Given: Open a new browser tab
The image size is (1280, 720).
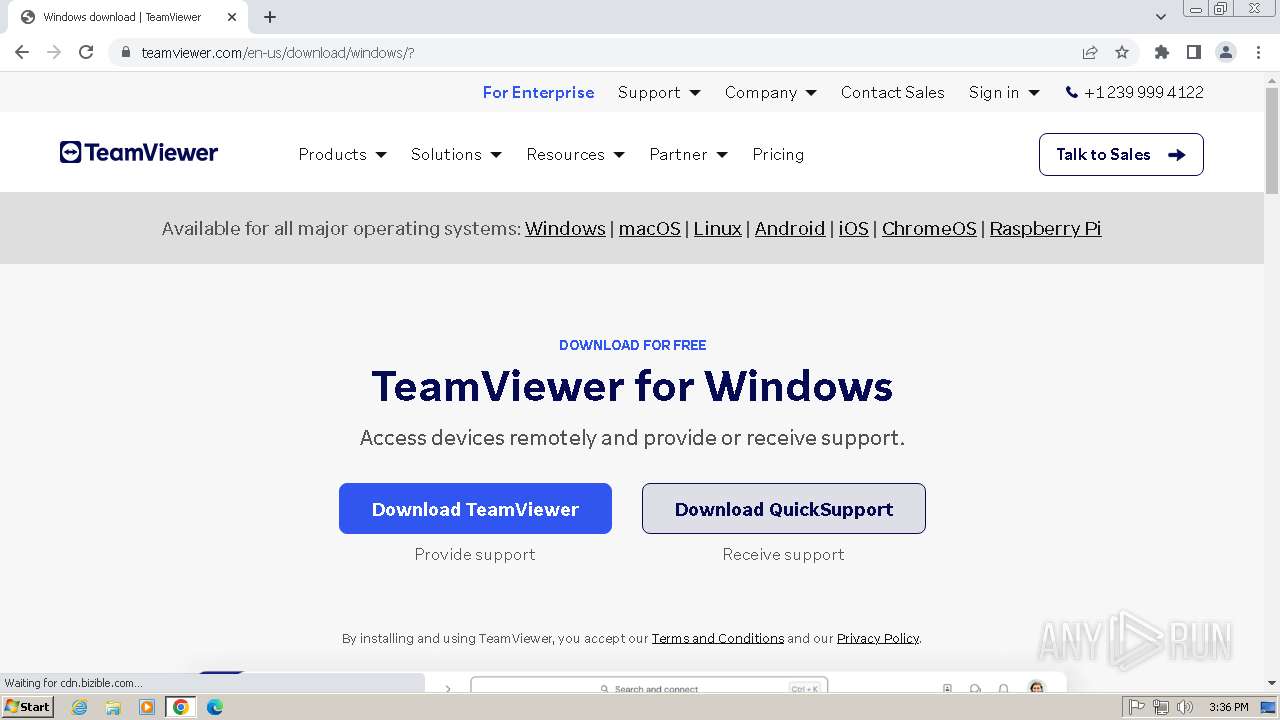Looking at the screenshot, I should tap(270, 17).
